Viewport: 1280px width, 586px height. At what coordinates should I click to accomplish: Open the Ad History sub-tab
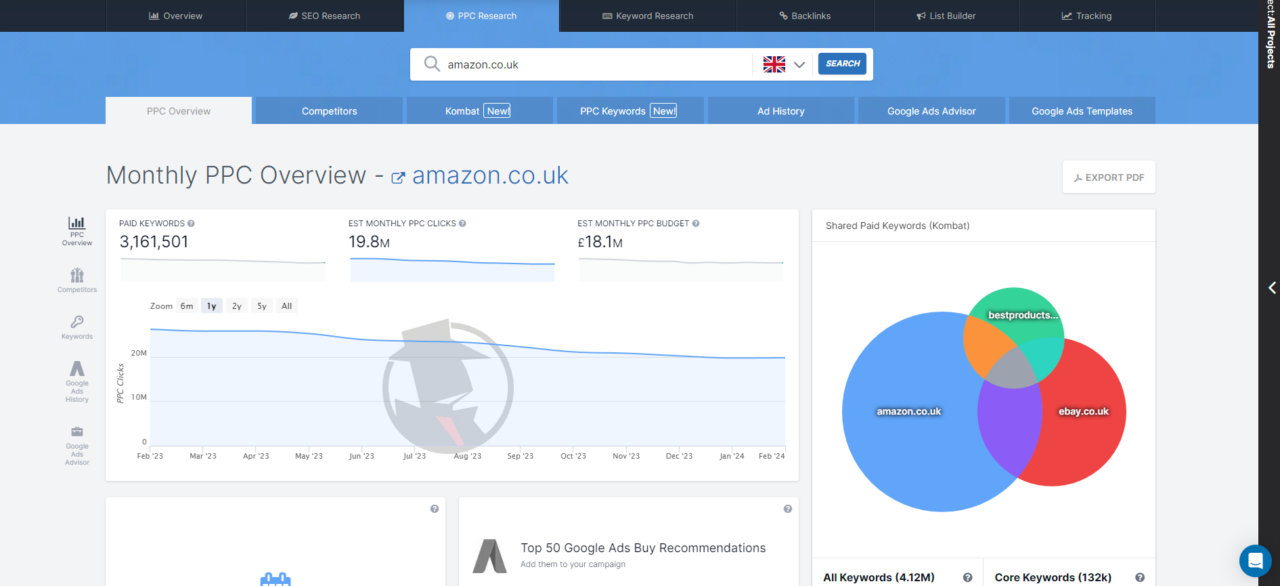(x=780, y=110)
